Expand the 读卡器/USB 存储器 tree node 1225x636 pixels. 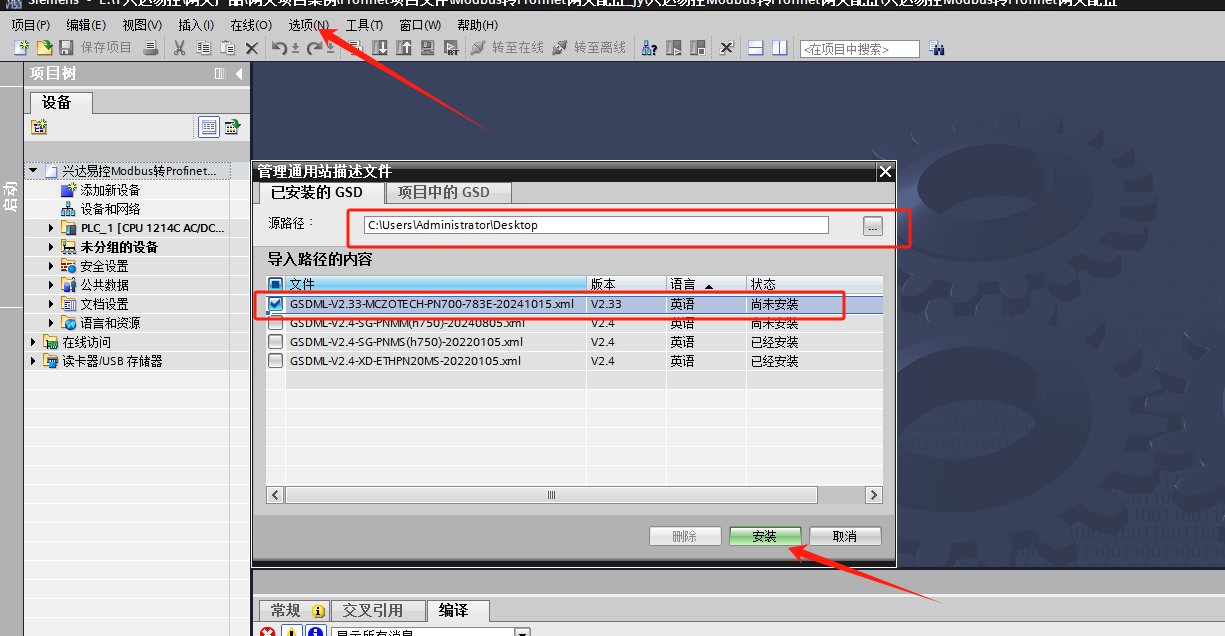coord(33,361)
